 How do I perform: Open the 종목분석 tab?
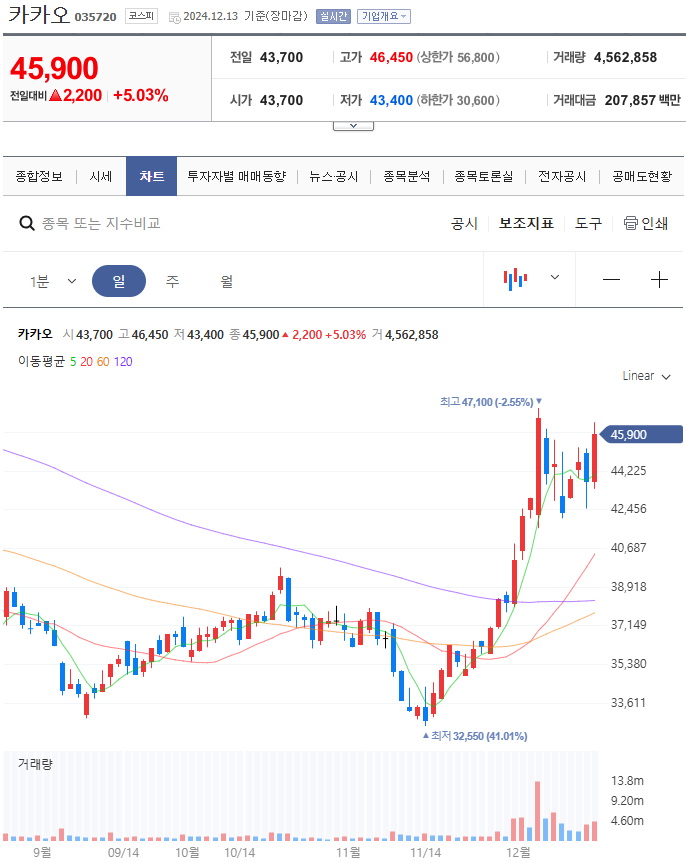pos(406,176)
